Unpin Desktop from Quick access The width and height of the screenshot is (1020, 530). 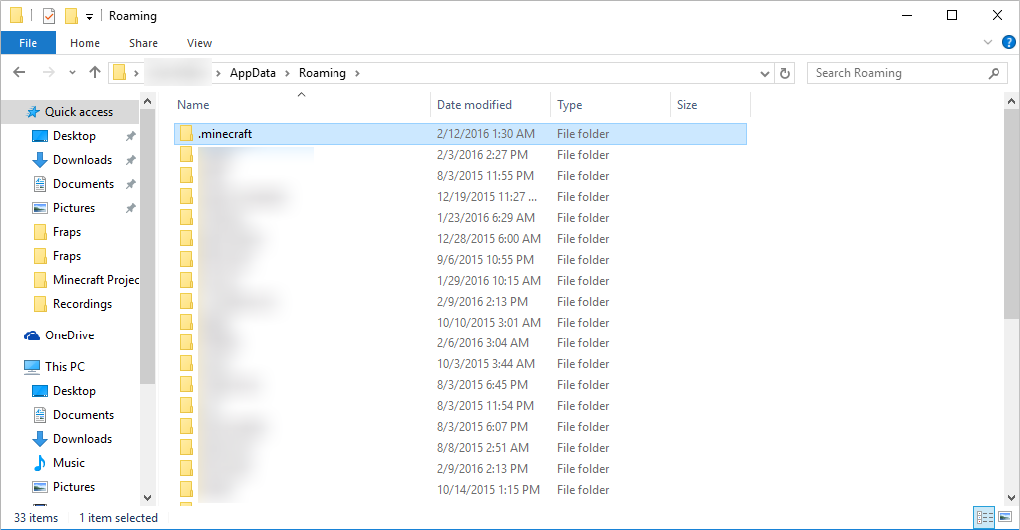(130, 136)
